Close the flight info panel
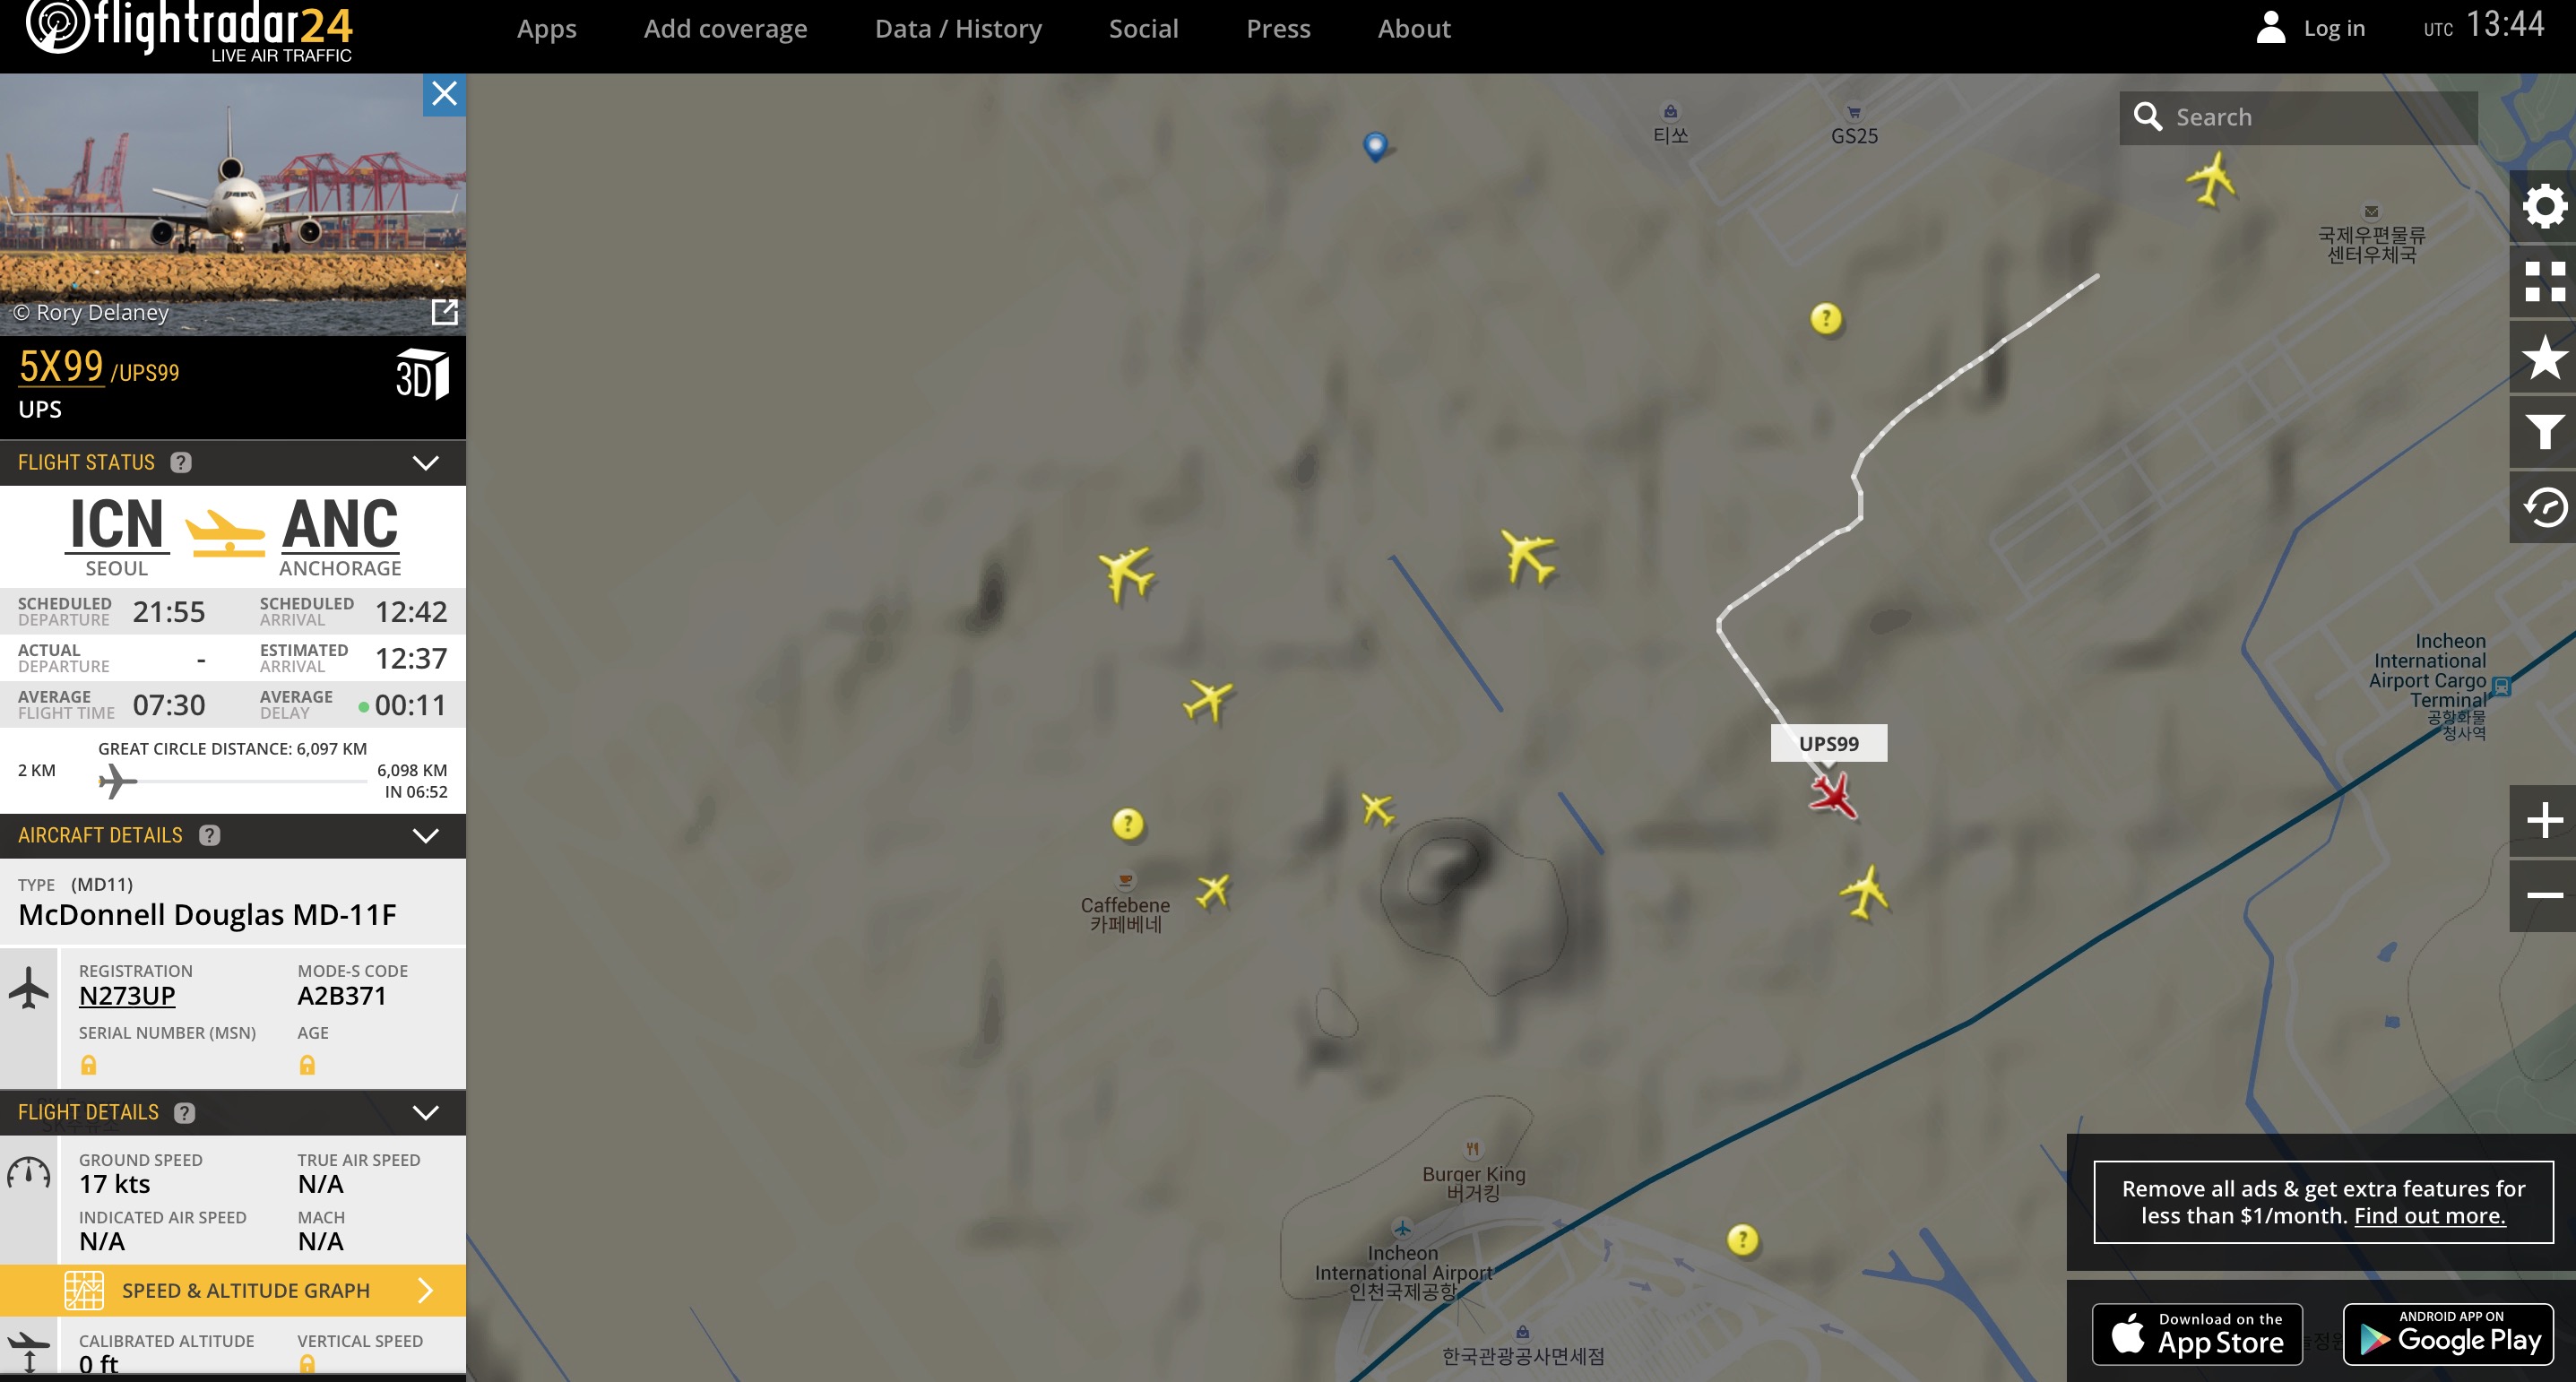Image resolution: width=2576 pixels, height=1382 pixels. pyautogui.click(x=444, y=94)
